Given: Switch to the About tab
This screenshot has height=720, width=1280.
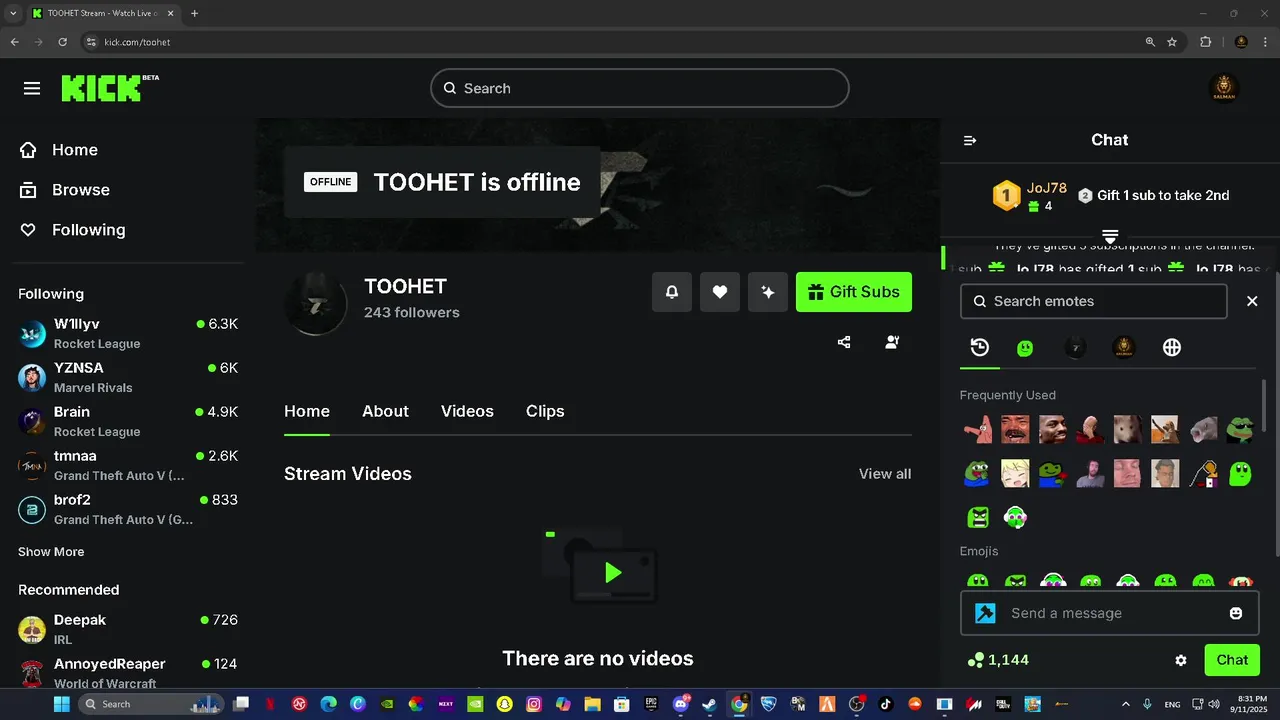Looking at the screenshot, I should [x=385, y=411].
